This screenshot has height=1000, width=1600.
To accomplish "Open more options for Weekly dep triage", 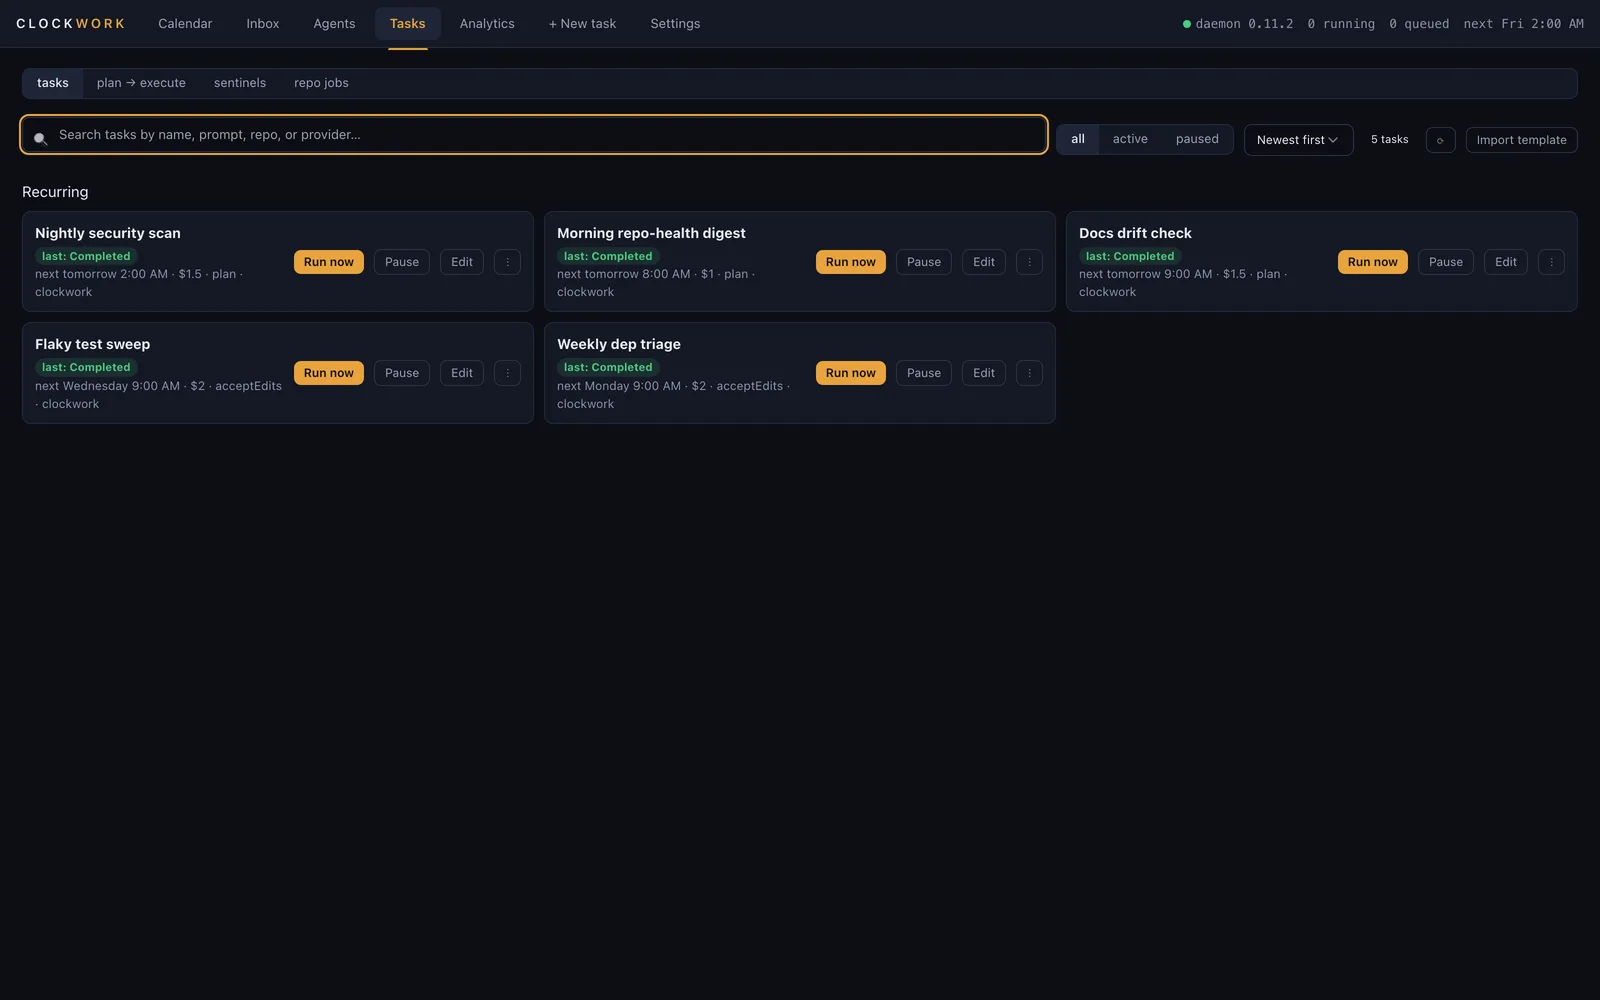I will 1029,373.
